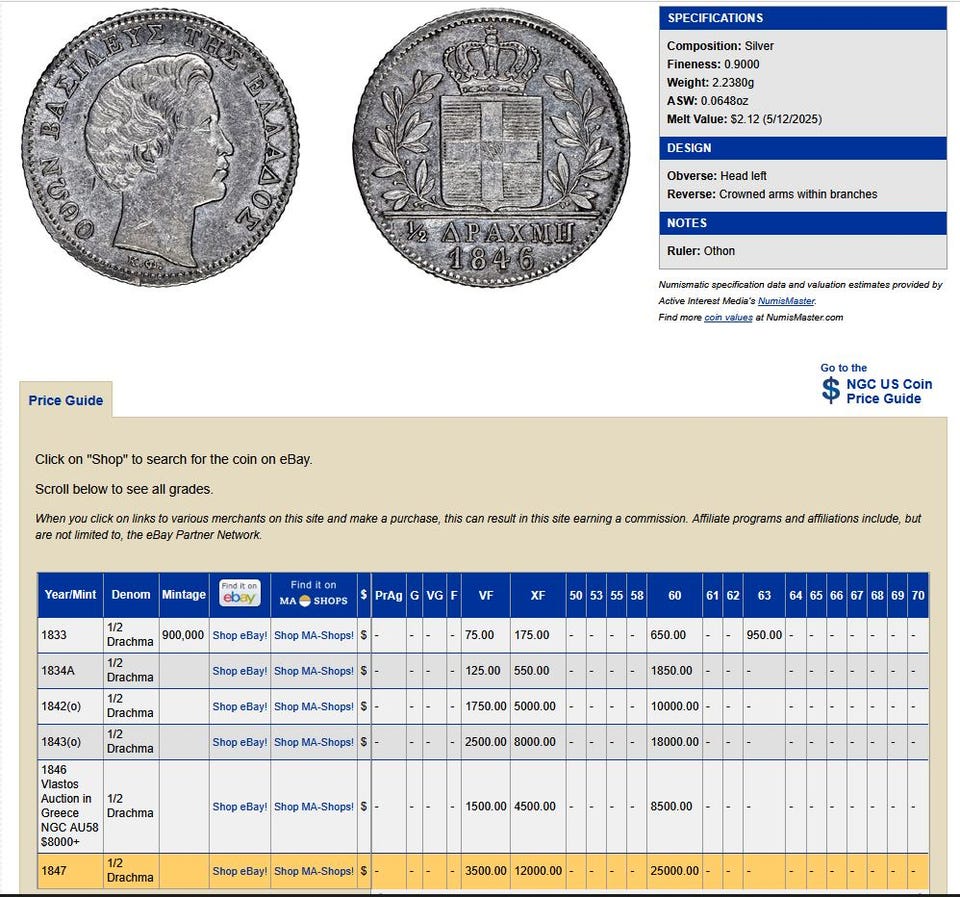The width and height of the screenshot is (960, 897).
Task: Select the 25000.00 price in 1847 row
Action: pyautogui.click(x=675, y=871)
